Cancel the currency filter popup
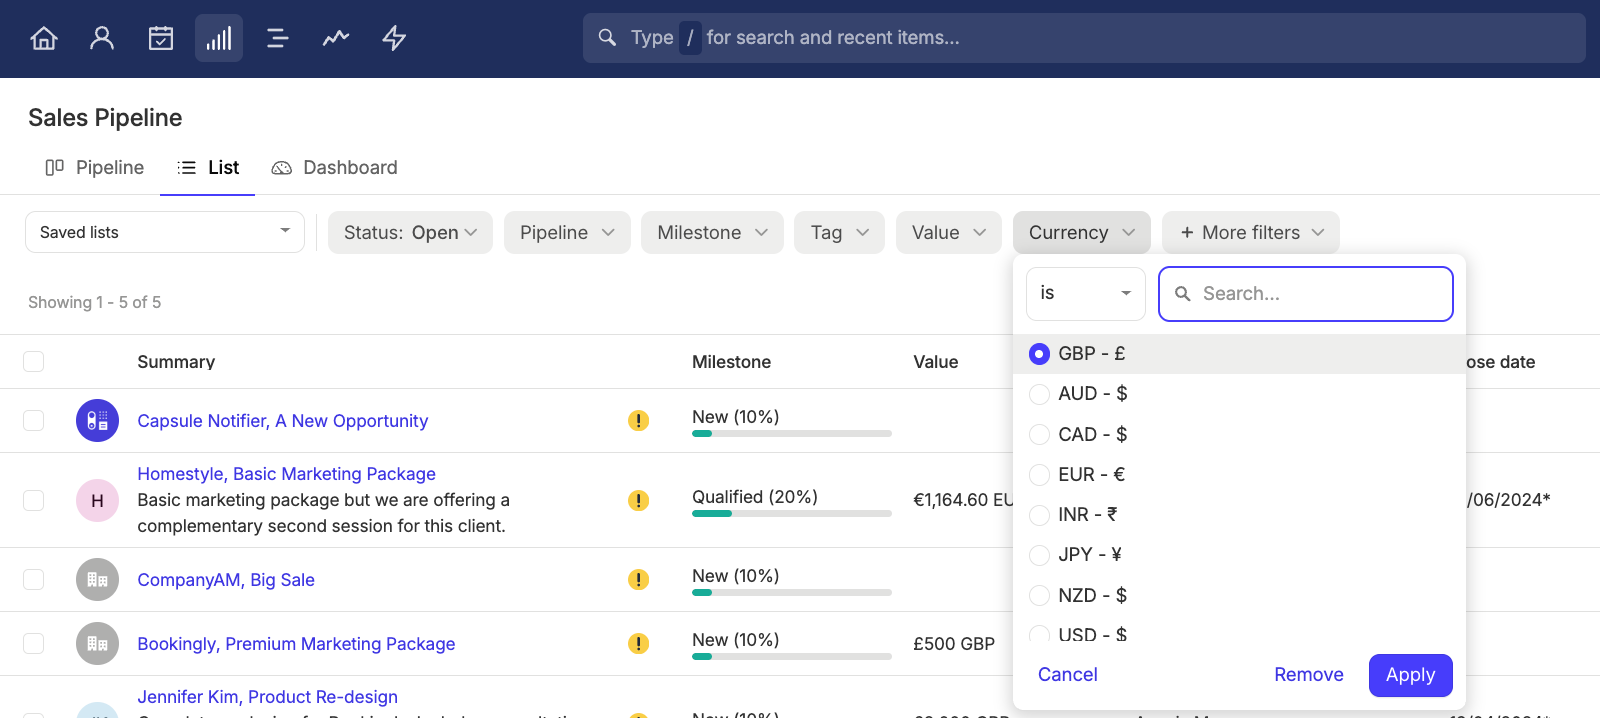Screen dimensions: 1600x718 pyautogui.click(x=1067, y=675)
